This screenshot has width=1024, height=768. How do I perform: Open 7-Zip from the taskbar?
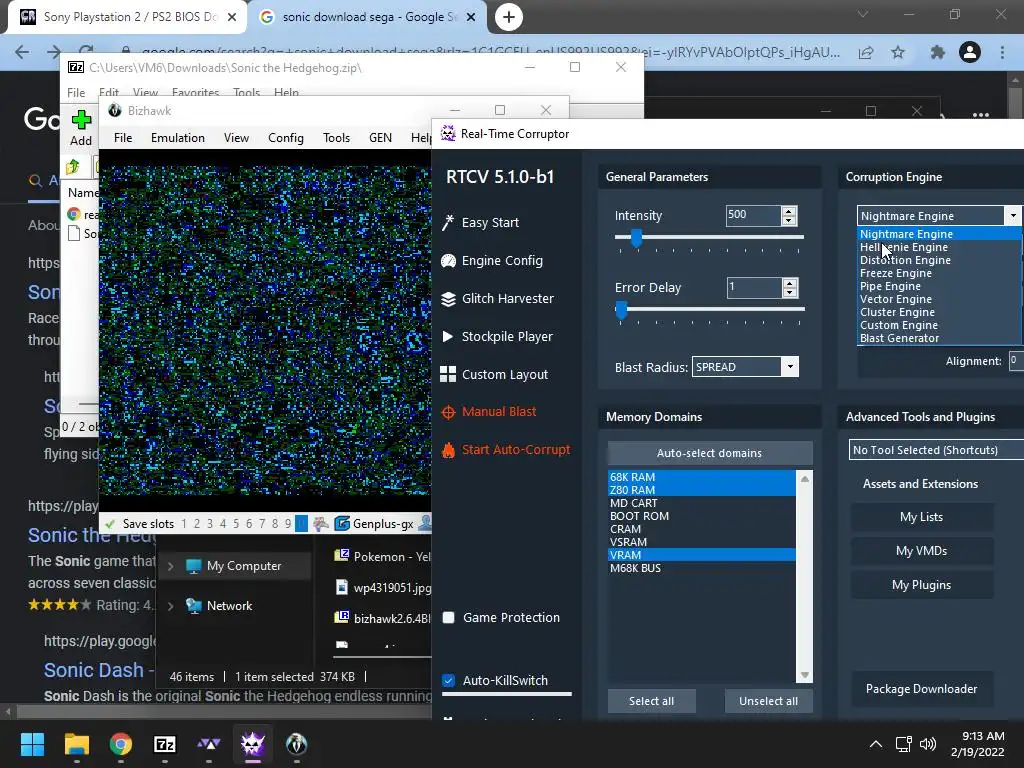coord(165,744)
